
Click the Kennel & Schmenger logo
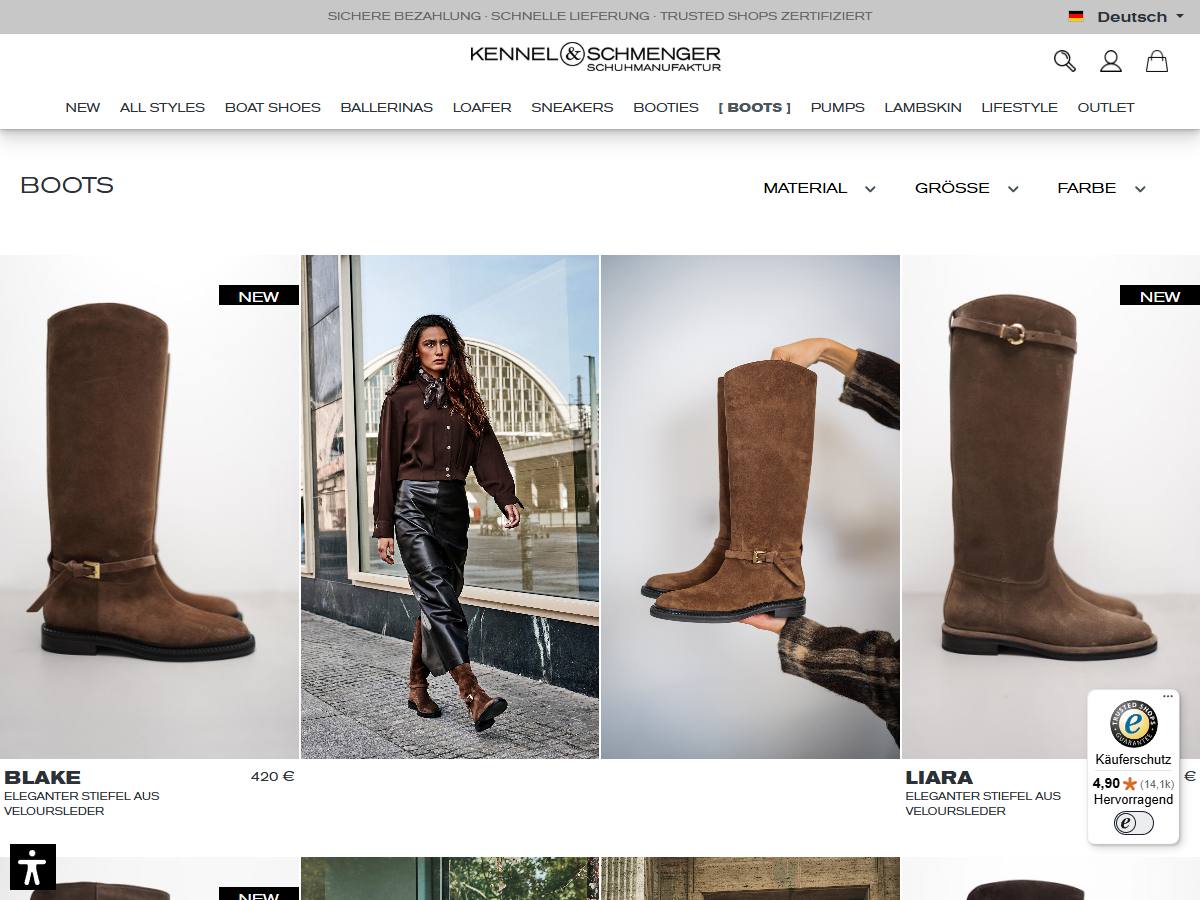point(596,57)
